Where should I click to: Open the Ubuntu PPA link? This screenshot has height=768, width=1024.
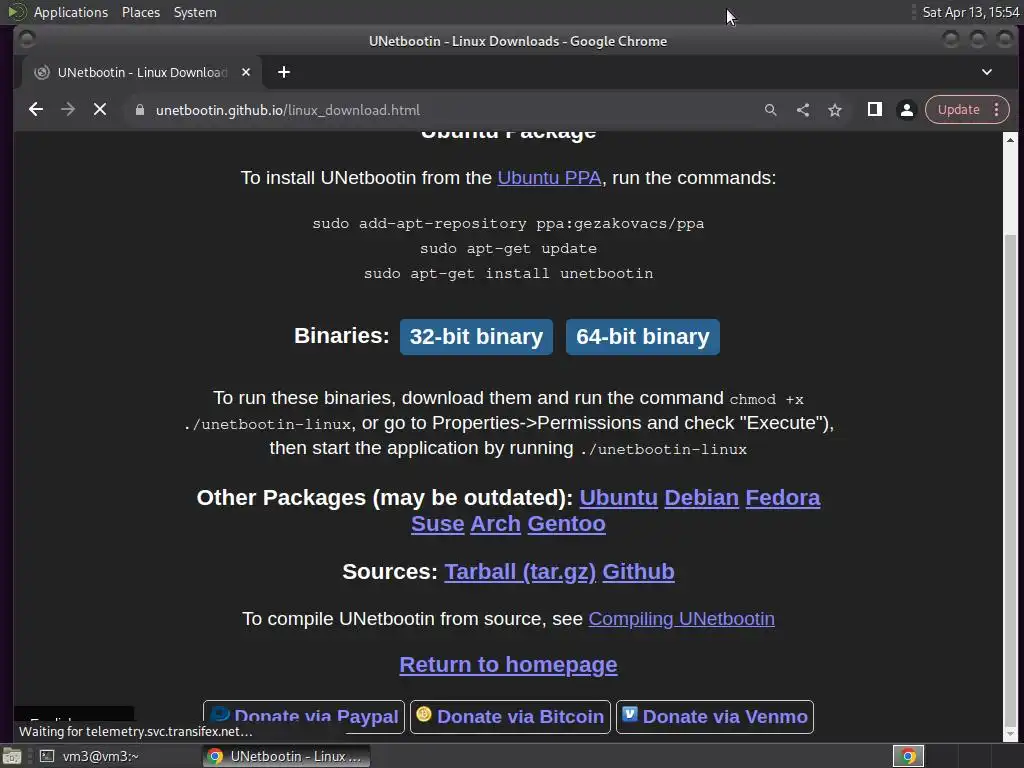pos(549,178)
